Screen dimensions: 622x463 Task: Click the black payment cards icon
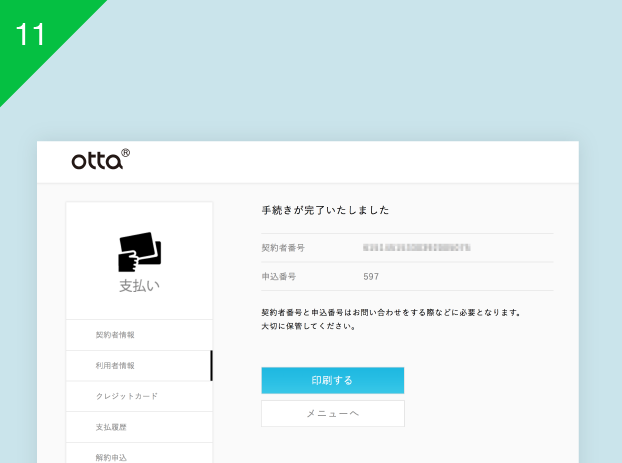(x=139, y=252)
